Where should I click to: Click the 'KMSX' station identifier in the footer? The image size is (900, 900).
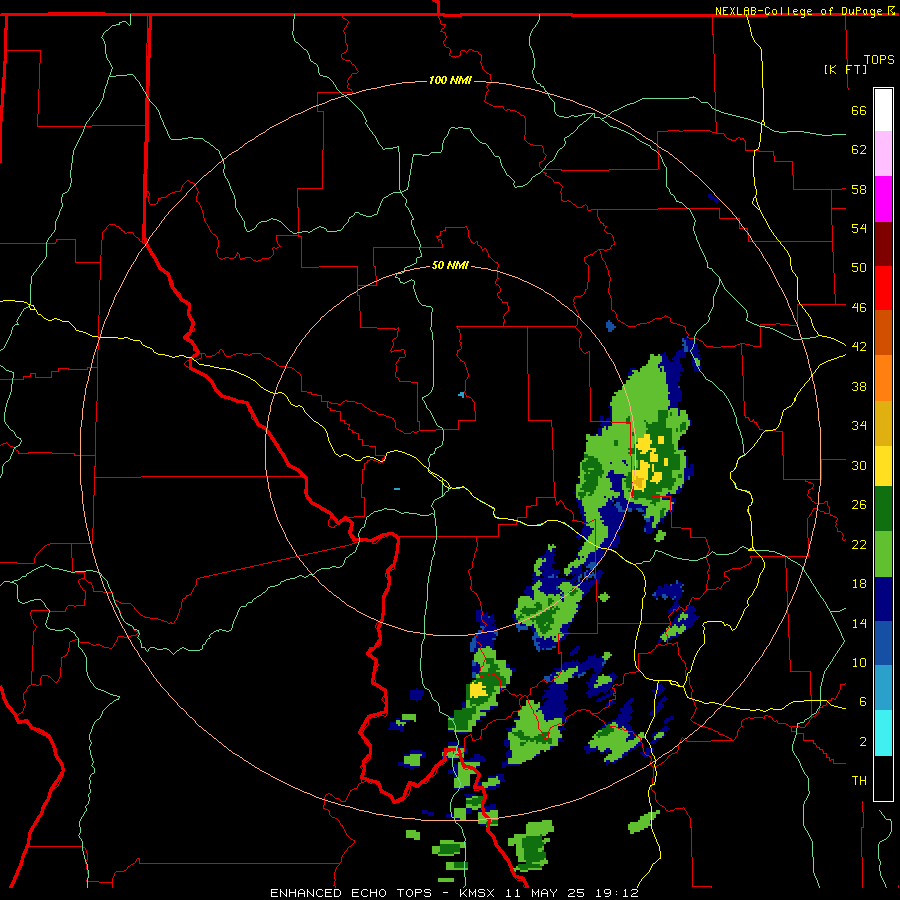pyautogui.click(x=478, y=893)
